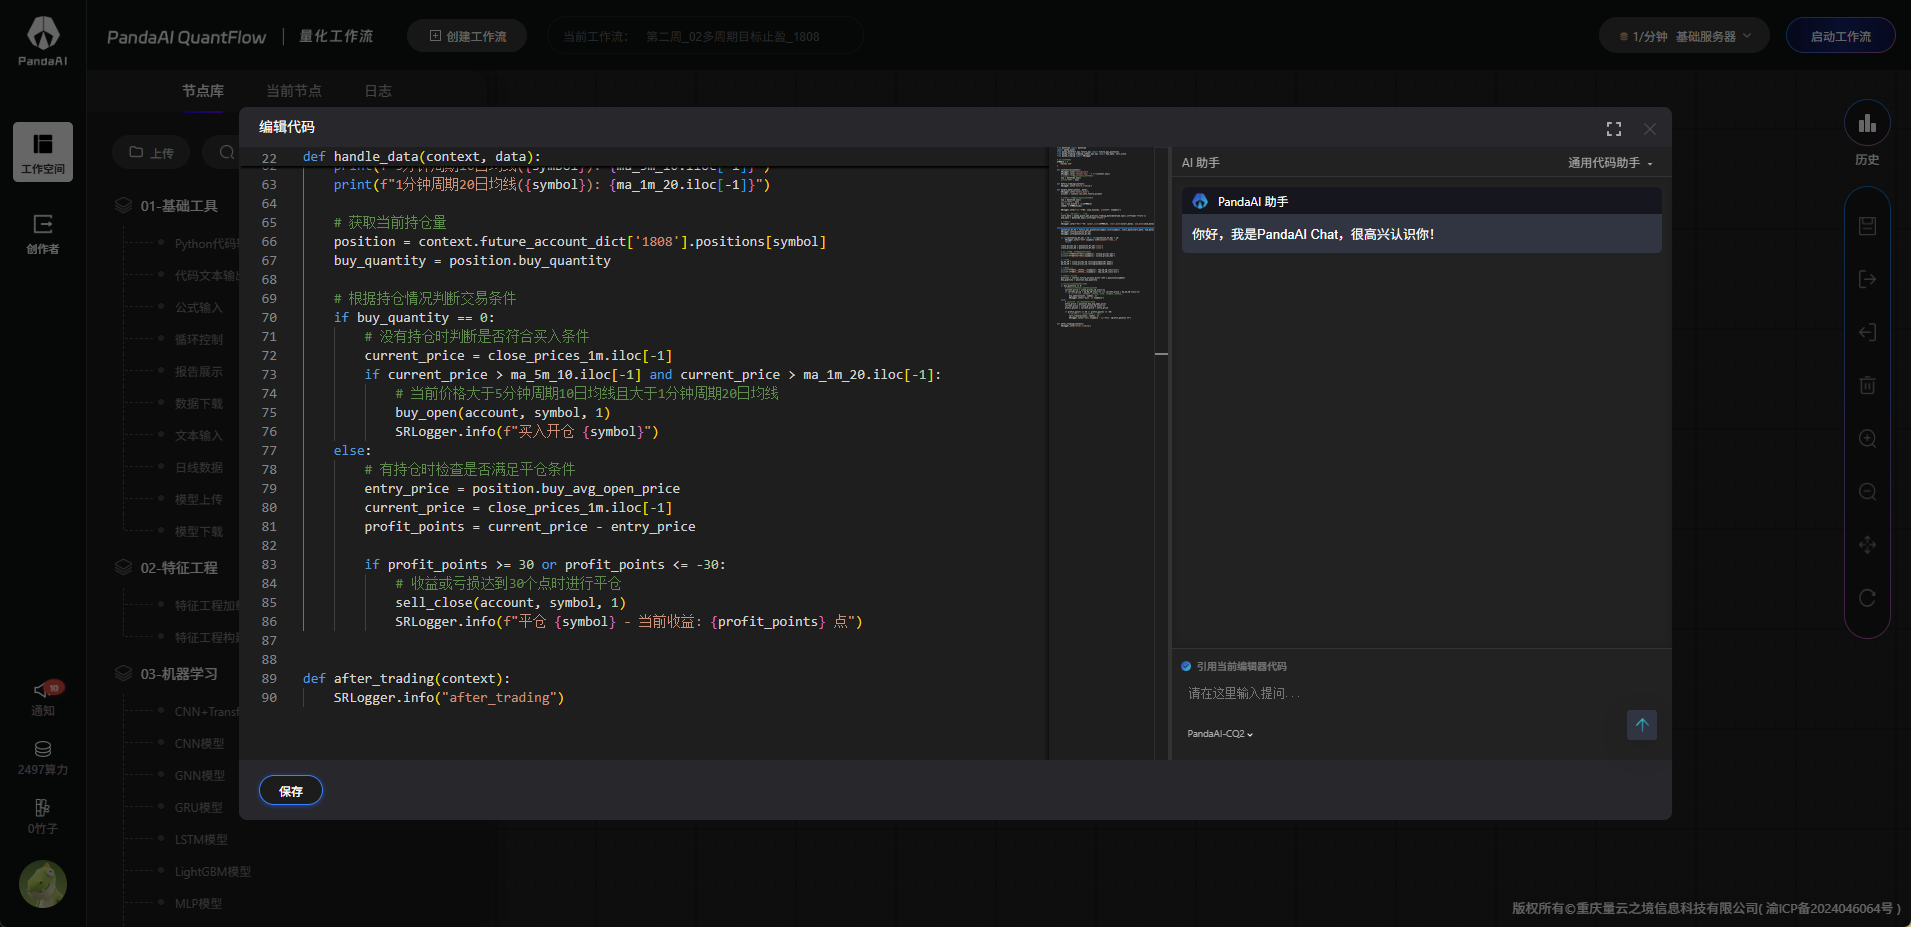Switch to the 当前节点 tab

tap(294, 91)
